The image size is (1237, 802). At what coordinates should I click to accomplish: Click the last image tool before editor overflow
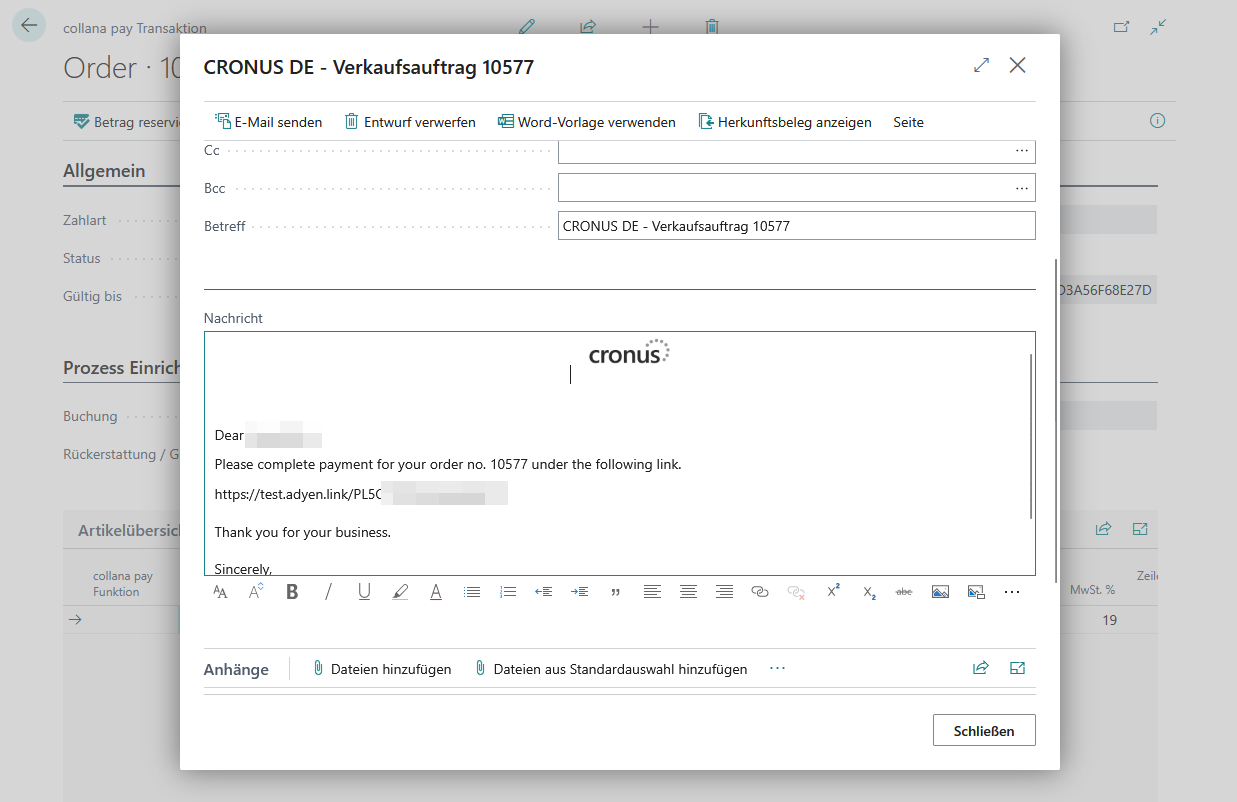click(976, 592)
